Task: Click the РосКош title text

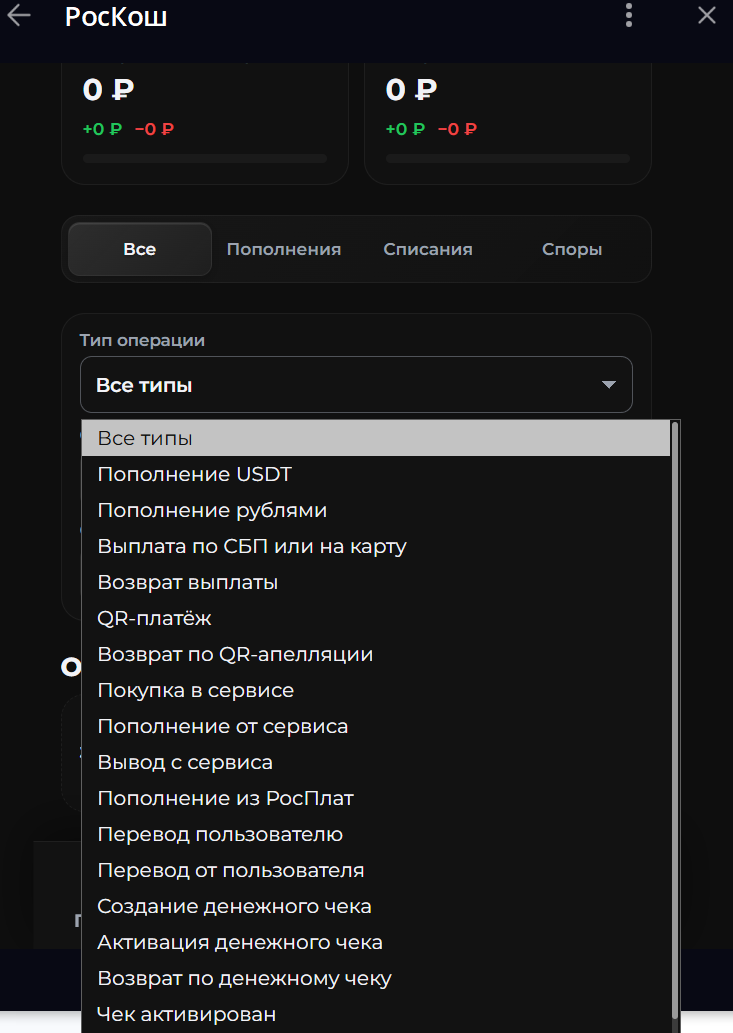Action: coord(116,16)
